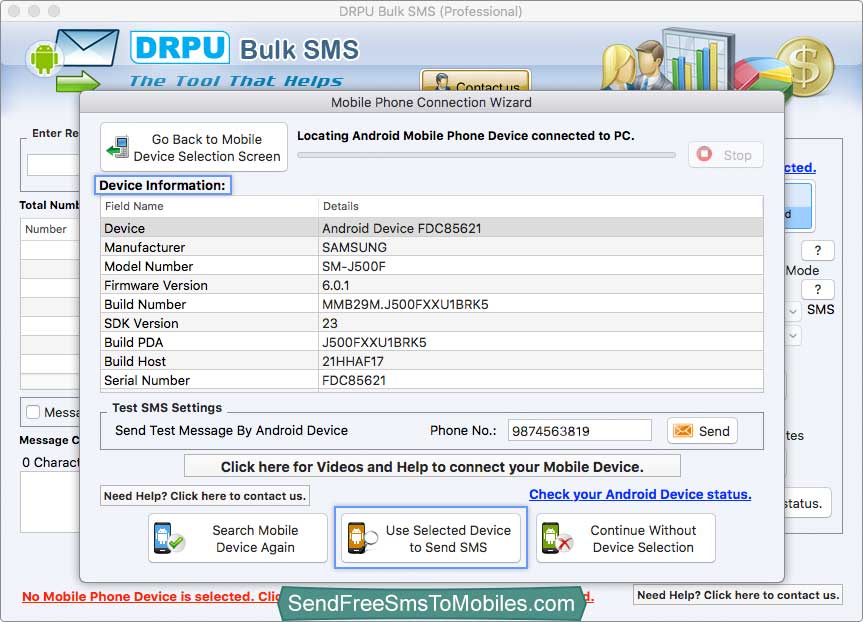Click the envelope icon on Send button
The image size is (863, 622).
click(x=683, y=430)
